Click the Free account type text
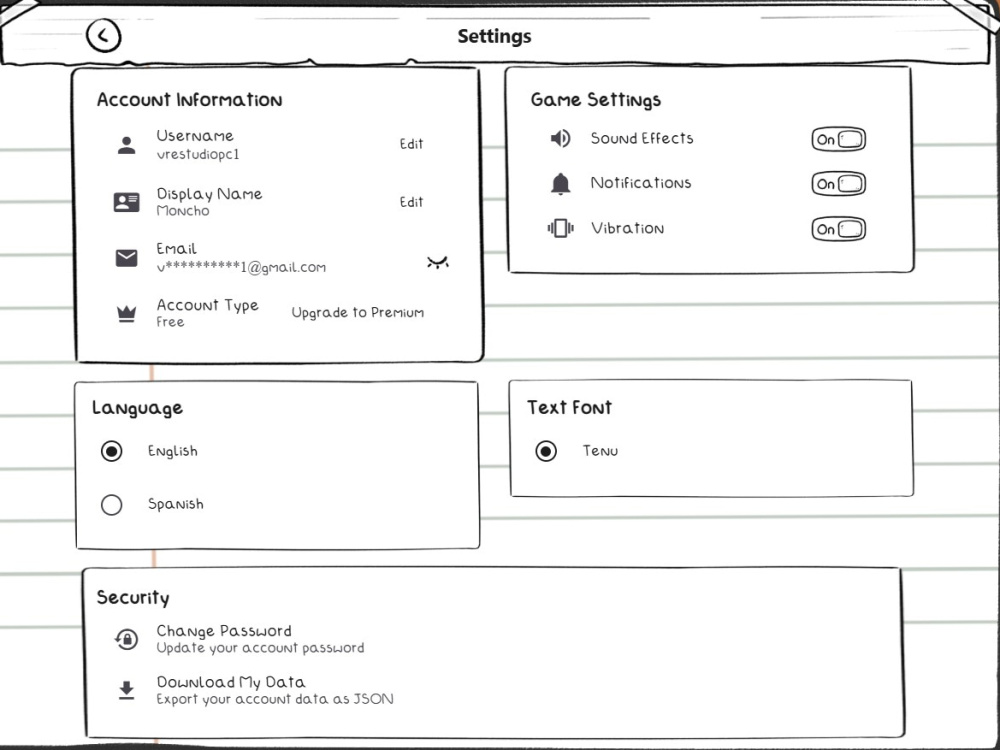 pyautogui.click(x=170, y=322)
